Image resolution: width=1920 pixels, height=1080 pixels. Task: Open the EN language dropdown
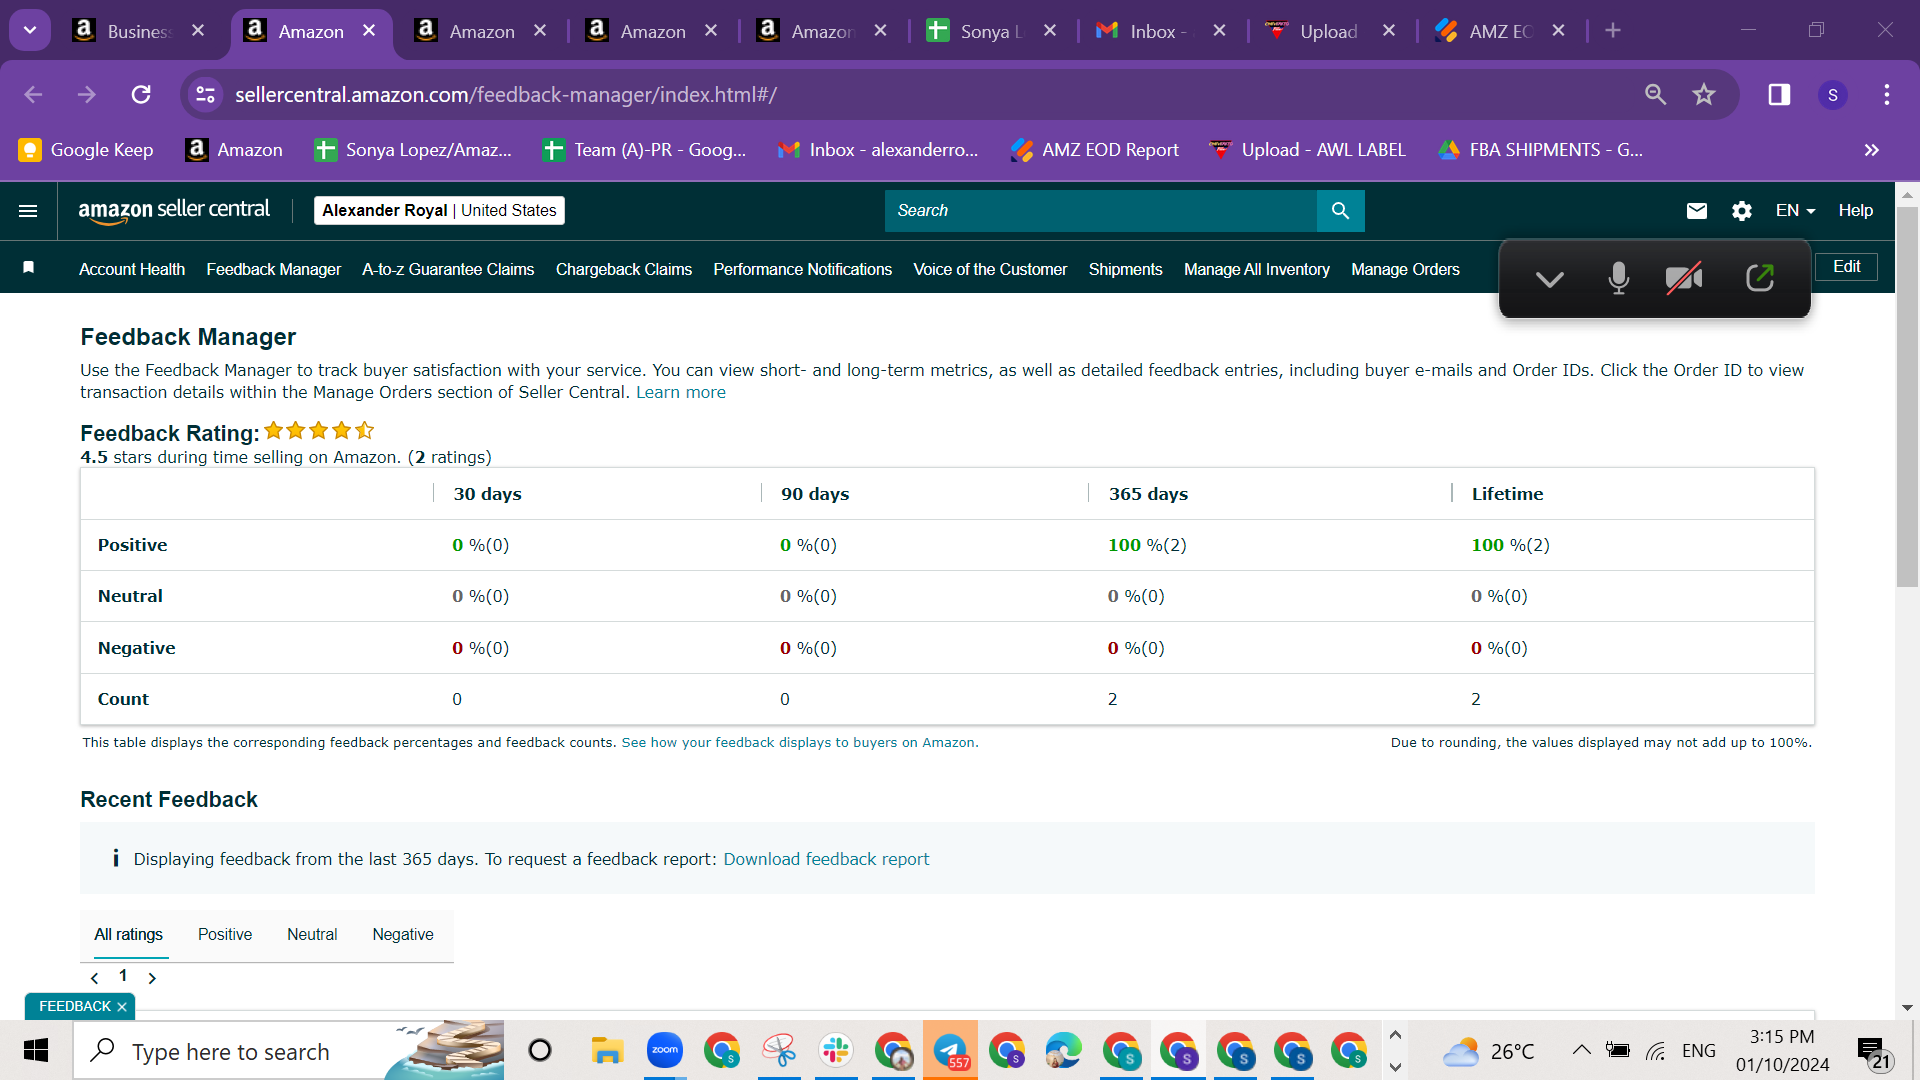tap(1795, 211)
